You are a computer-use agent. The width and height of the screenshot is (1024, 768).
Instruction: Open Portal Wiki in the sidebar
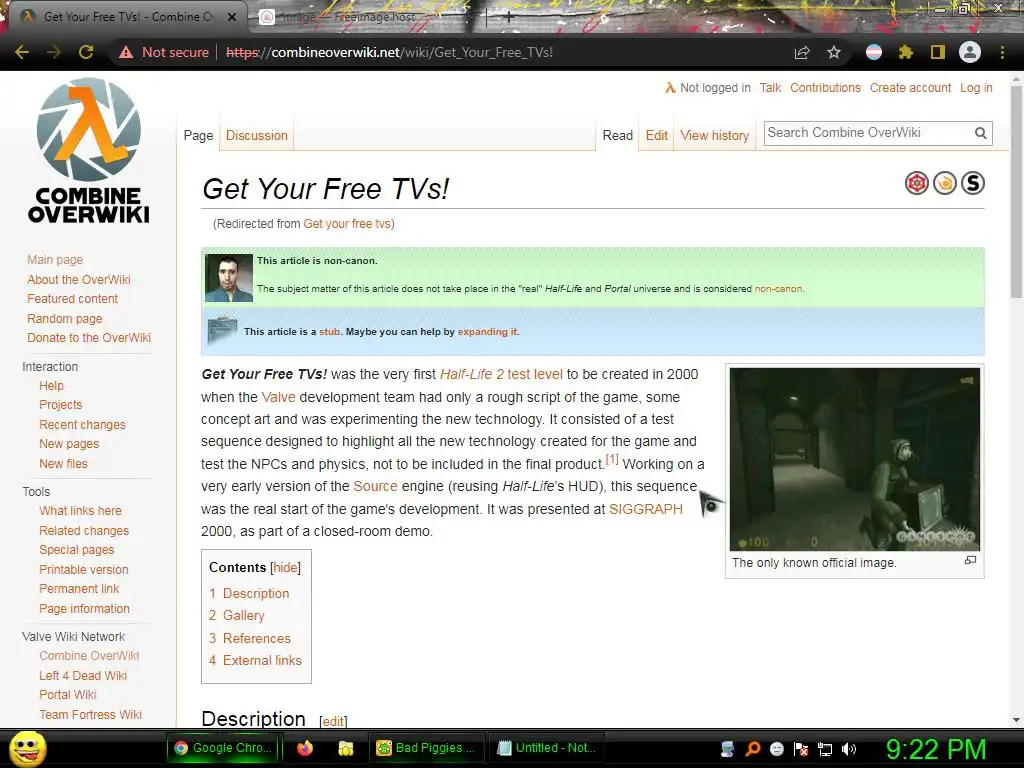point(68,695)
